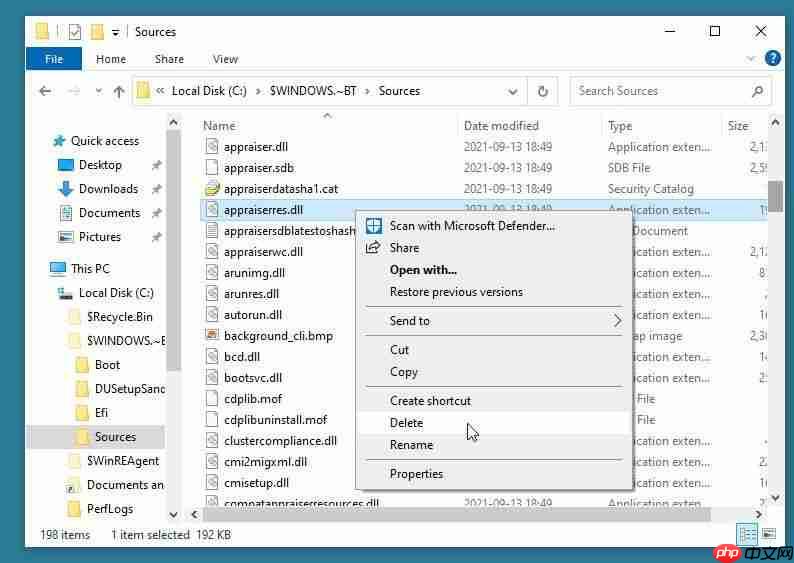794x563 pixels.
Task: Click the Share arrow icon in menu
Action: pyautogui.click(x=373, y=248)
